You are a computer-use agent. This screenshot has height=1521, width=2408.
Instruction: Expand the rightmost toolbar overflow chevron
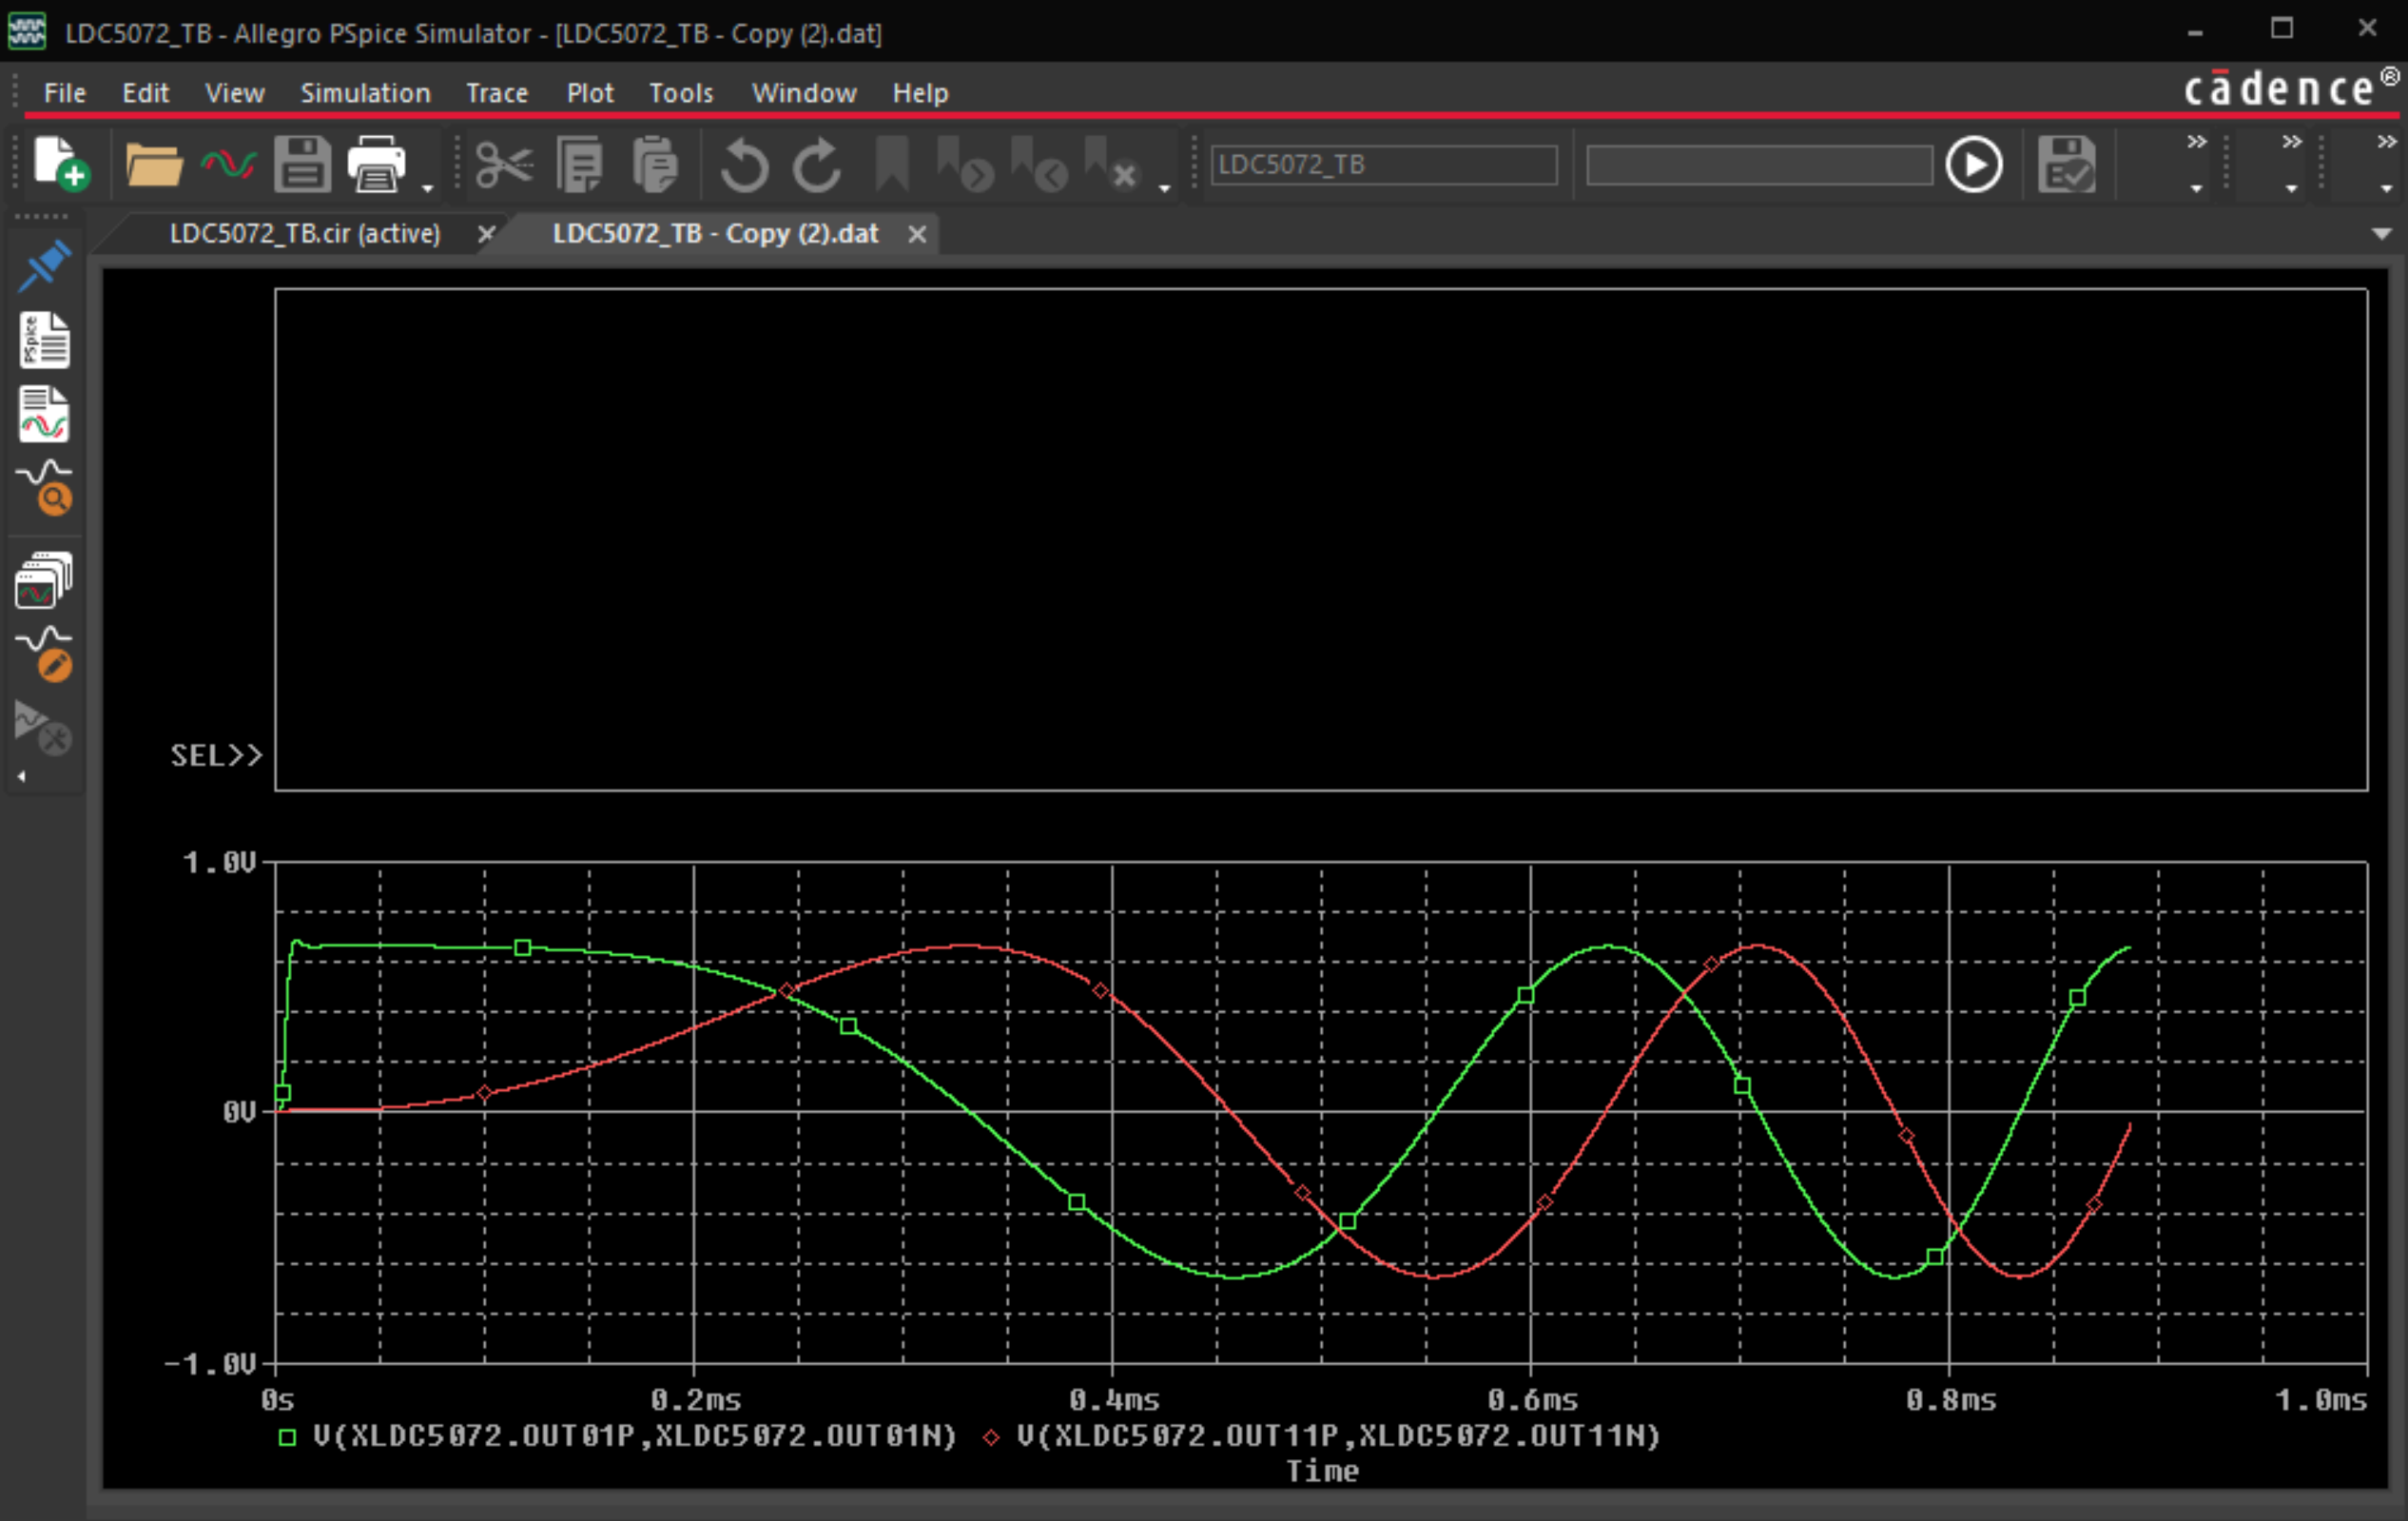(x=2386, y=142)
